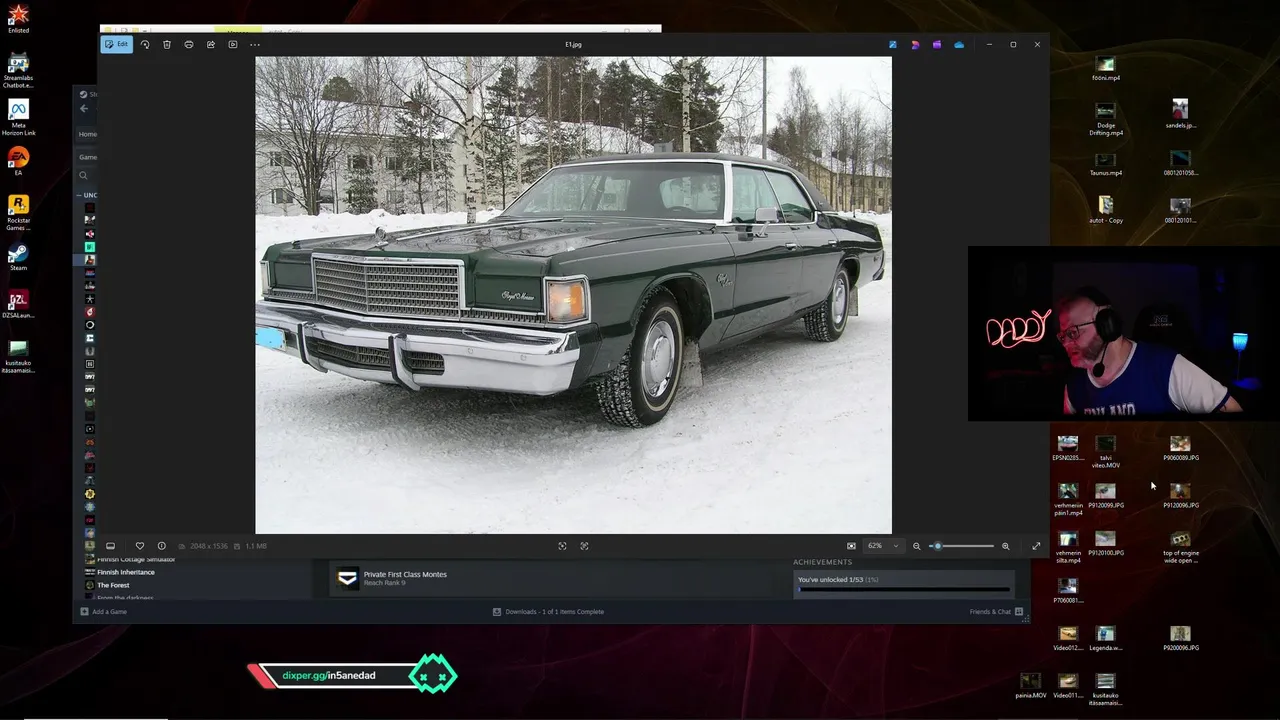
Task: Enter full screen in Photos
Action: (x=1036, y=546)
